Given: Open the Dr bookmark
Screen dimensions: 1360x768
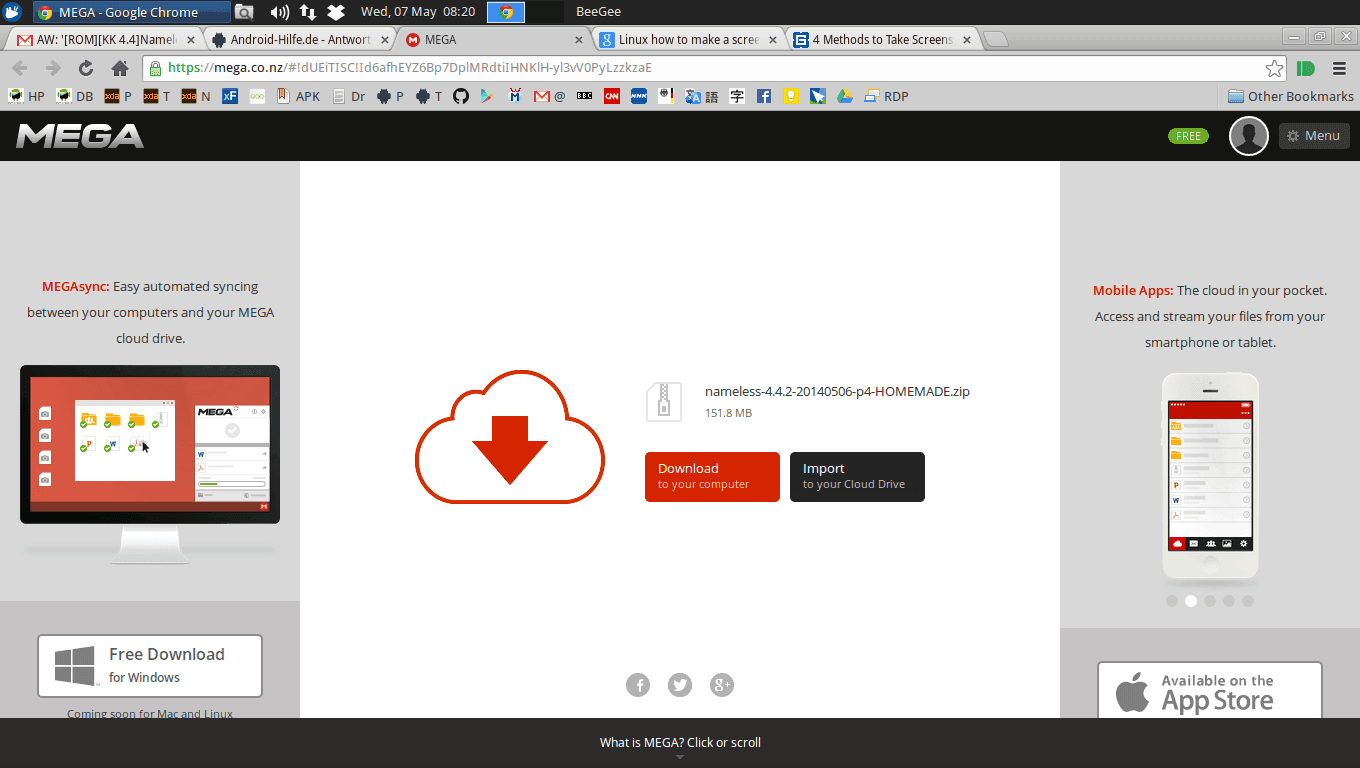Looking at the screenshot, I should pos(348,96).
